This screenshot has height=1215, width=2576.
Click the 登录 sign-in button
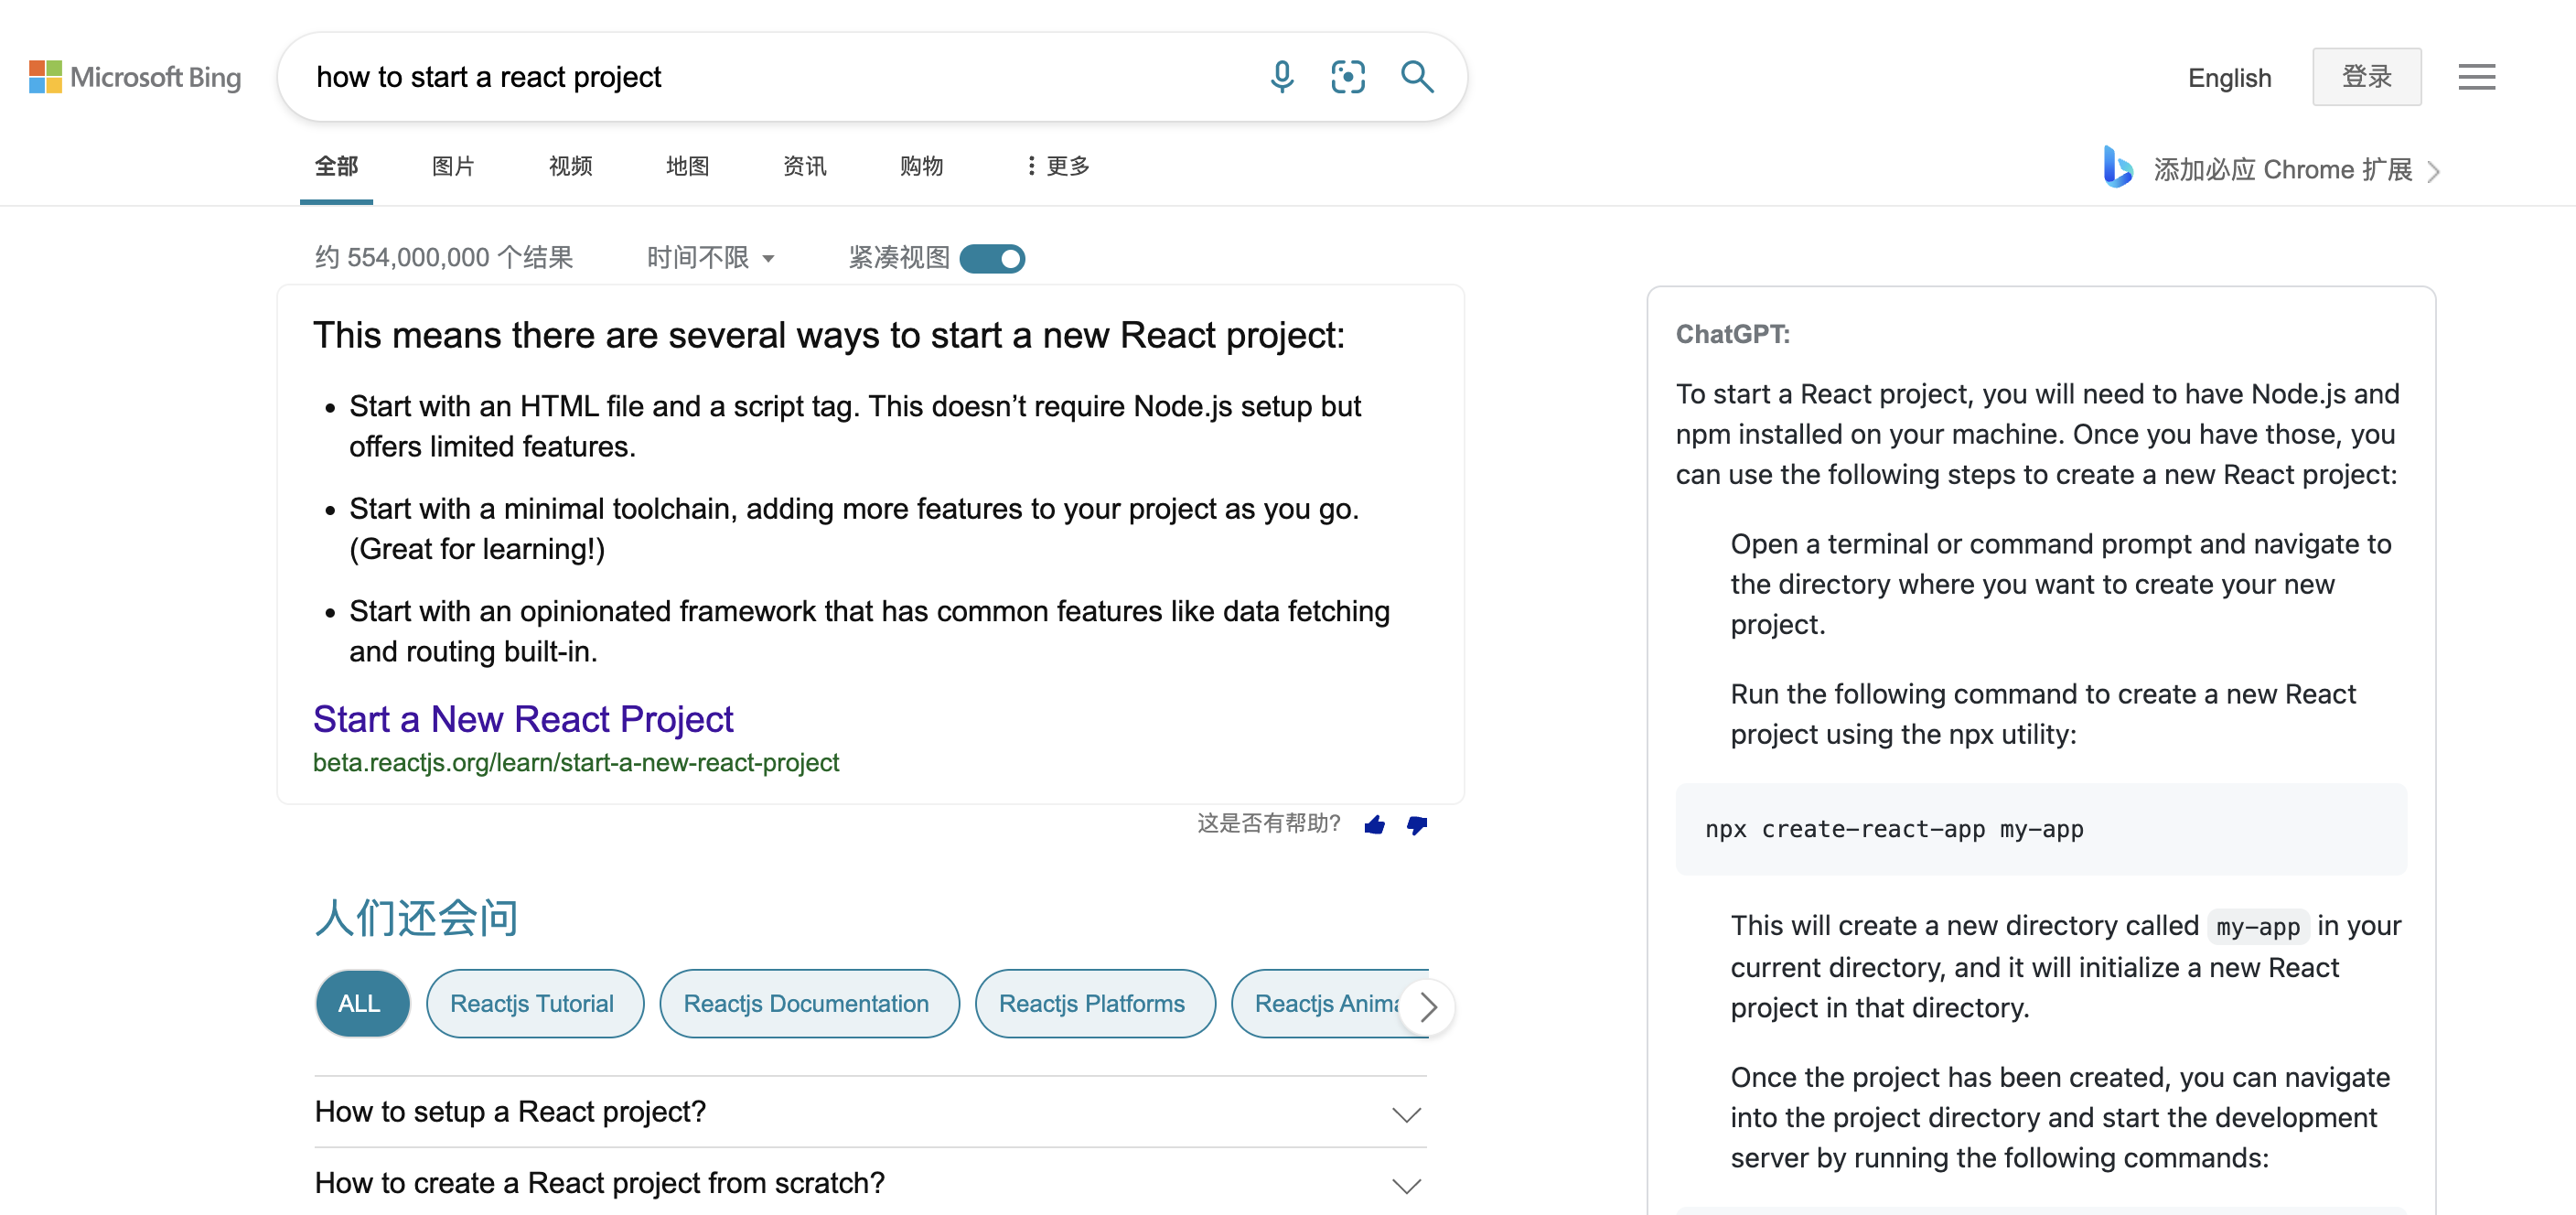click(2365, 77)
